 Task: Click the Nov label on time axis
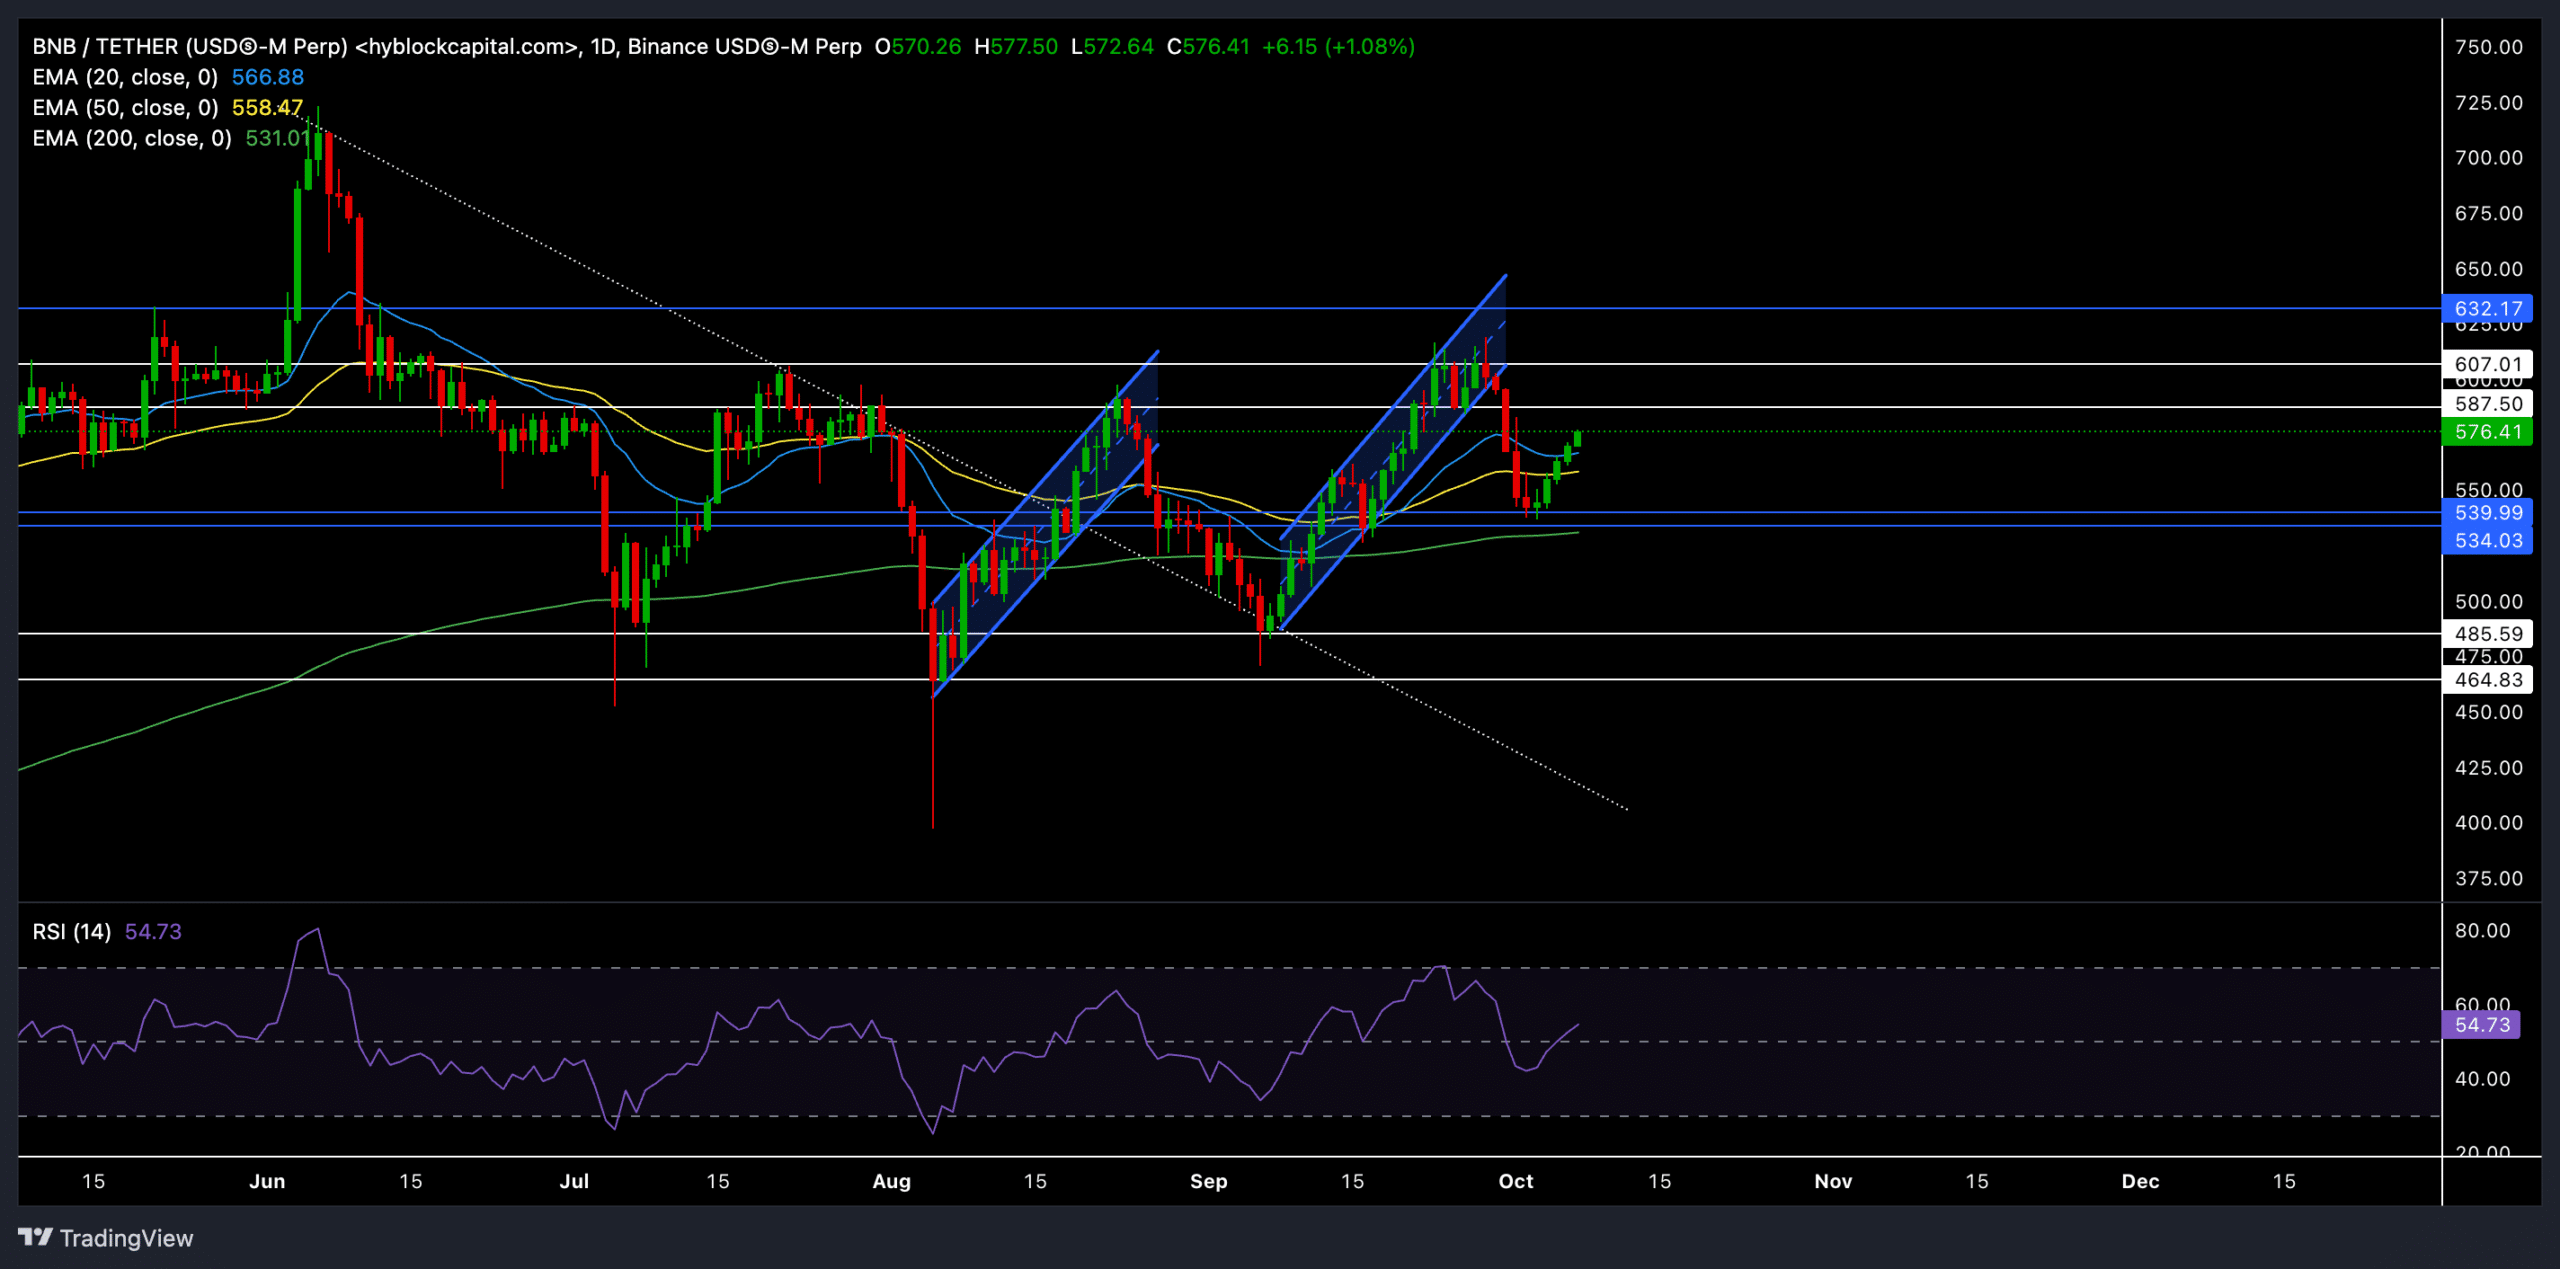click(1833, 1181)
